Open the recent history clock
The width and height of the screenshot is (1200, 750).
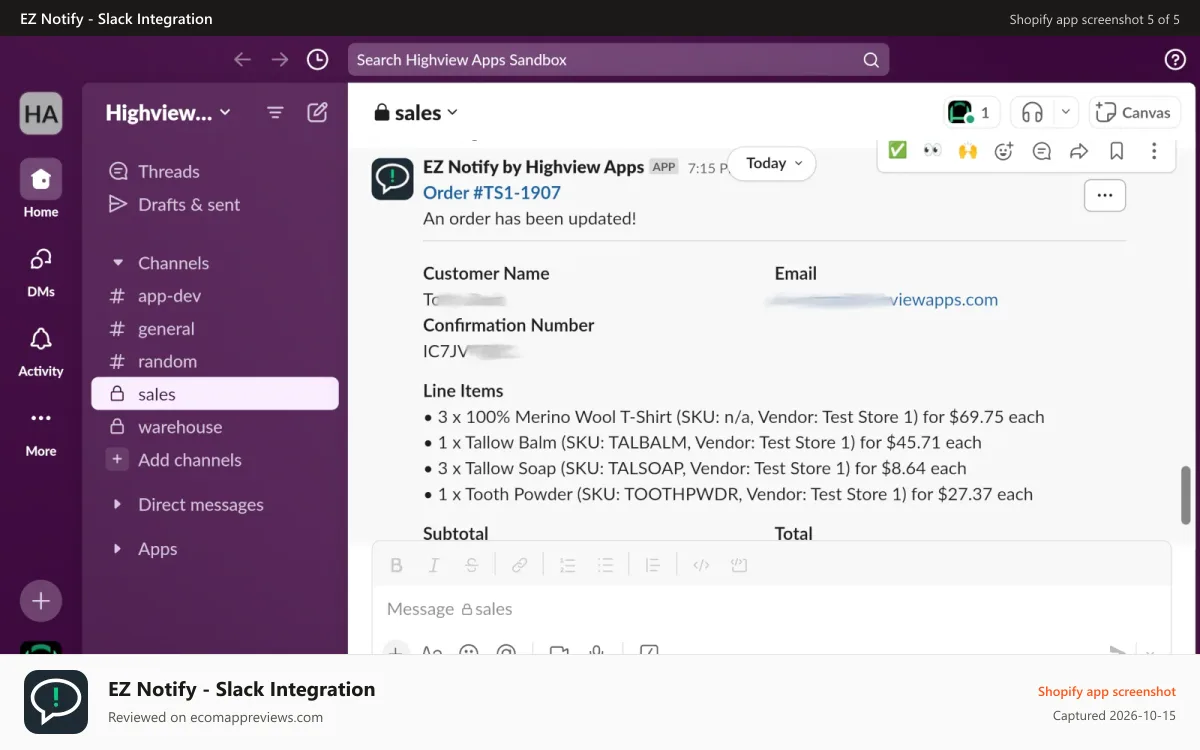click(317, 60)
